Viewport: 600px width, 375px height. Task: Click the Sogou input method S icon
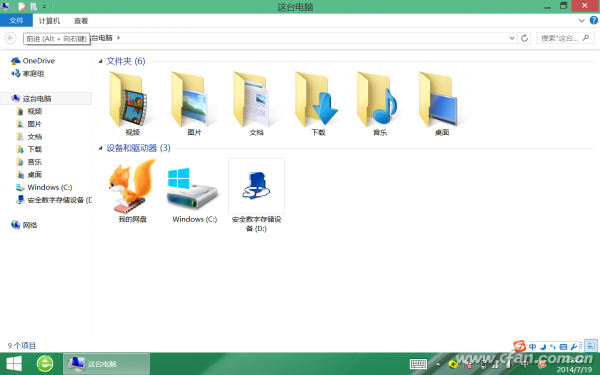tap(520, 346)
